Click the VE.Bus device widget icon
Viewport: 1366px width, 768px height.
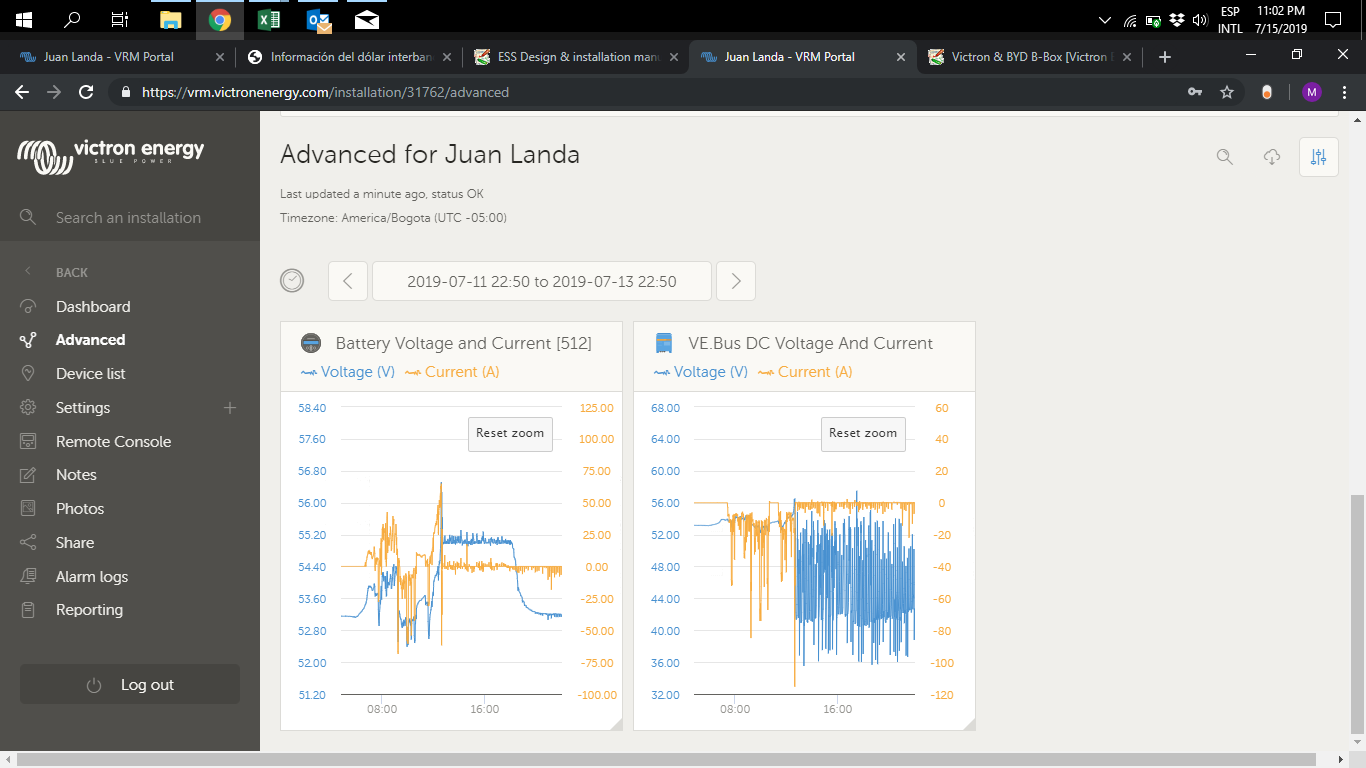pos(664,343)
